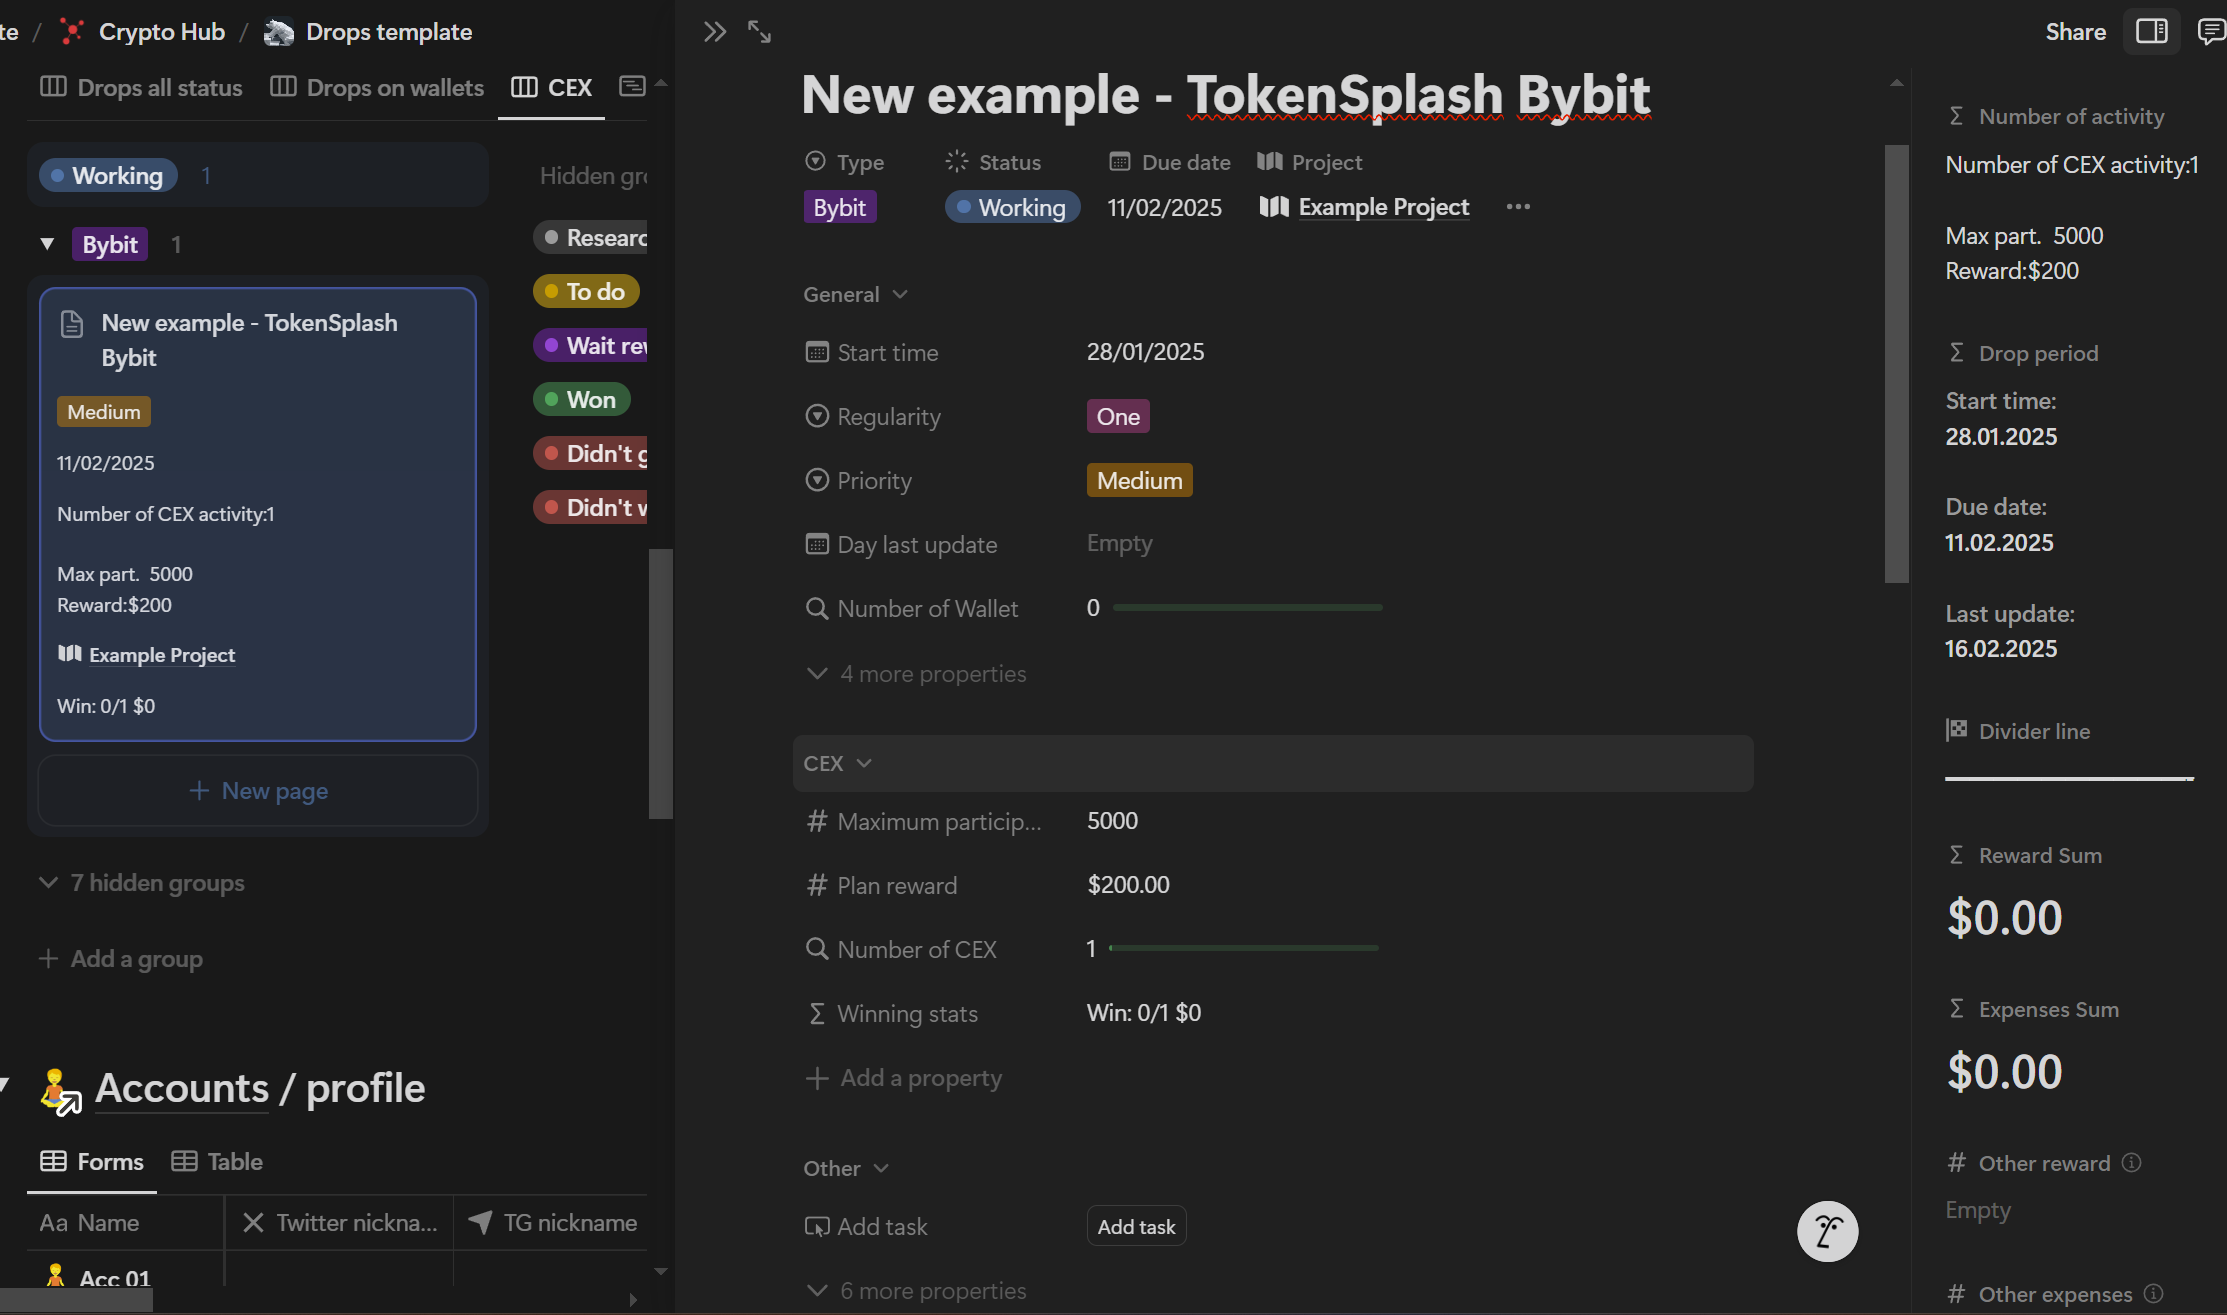Click Add a property
The image size is (2227, 1315).
point(903,1078)
